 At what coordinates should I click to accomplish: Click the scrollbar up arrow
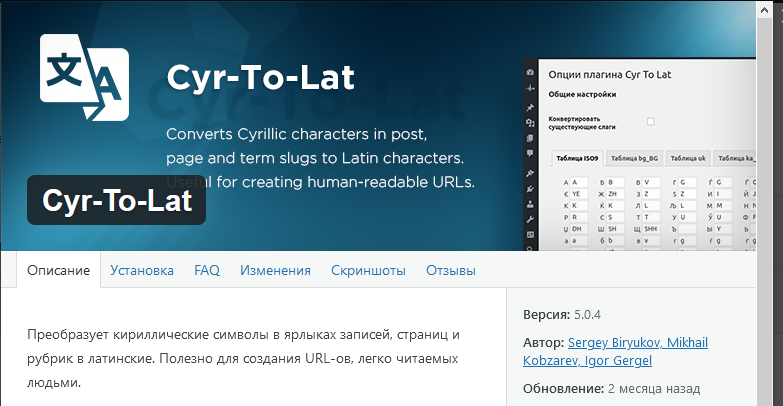coord(764,9)
